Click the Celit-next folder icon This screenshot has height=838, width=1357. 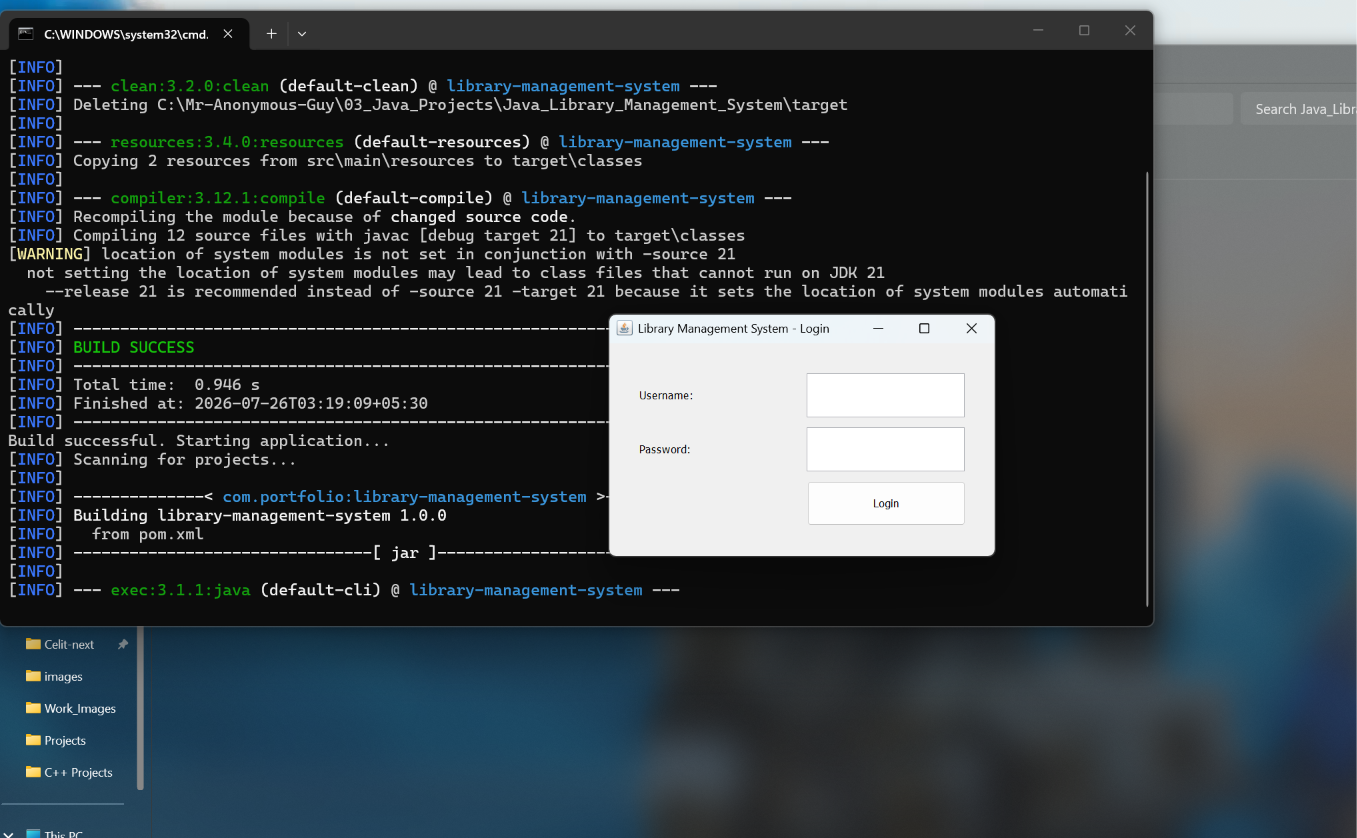coord(33,644)
